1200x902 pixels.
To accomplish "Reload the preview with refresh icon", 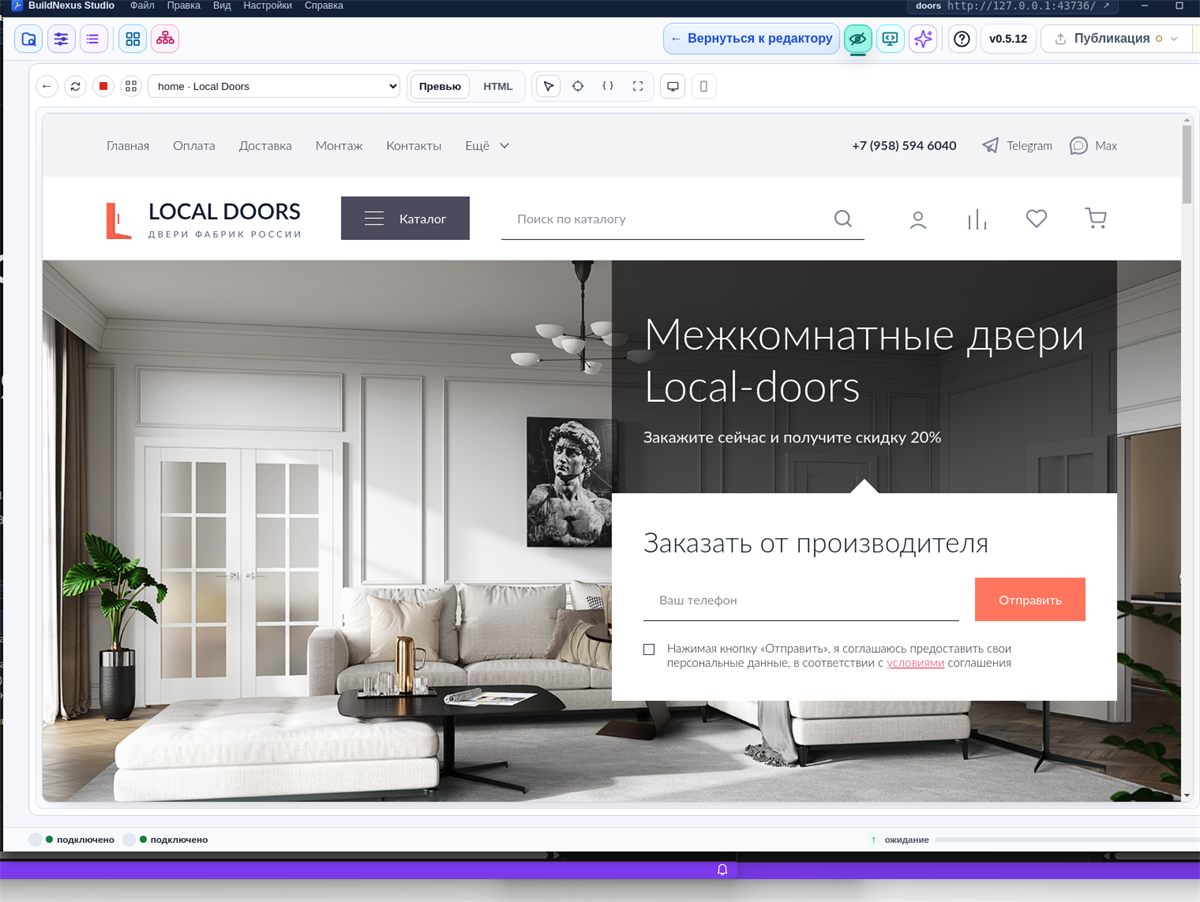I will [75, 86].
